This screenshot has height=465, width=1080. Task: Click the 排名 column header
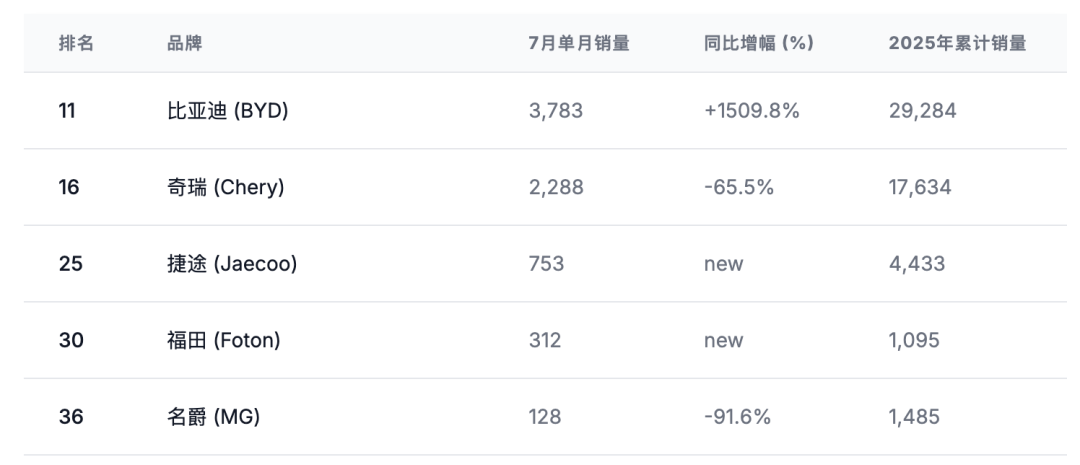(76, 44)
